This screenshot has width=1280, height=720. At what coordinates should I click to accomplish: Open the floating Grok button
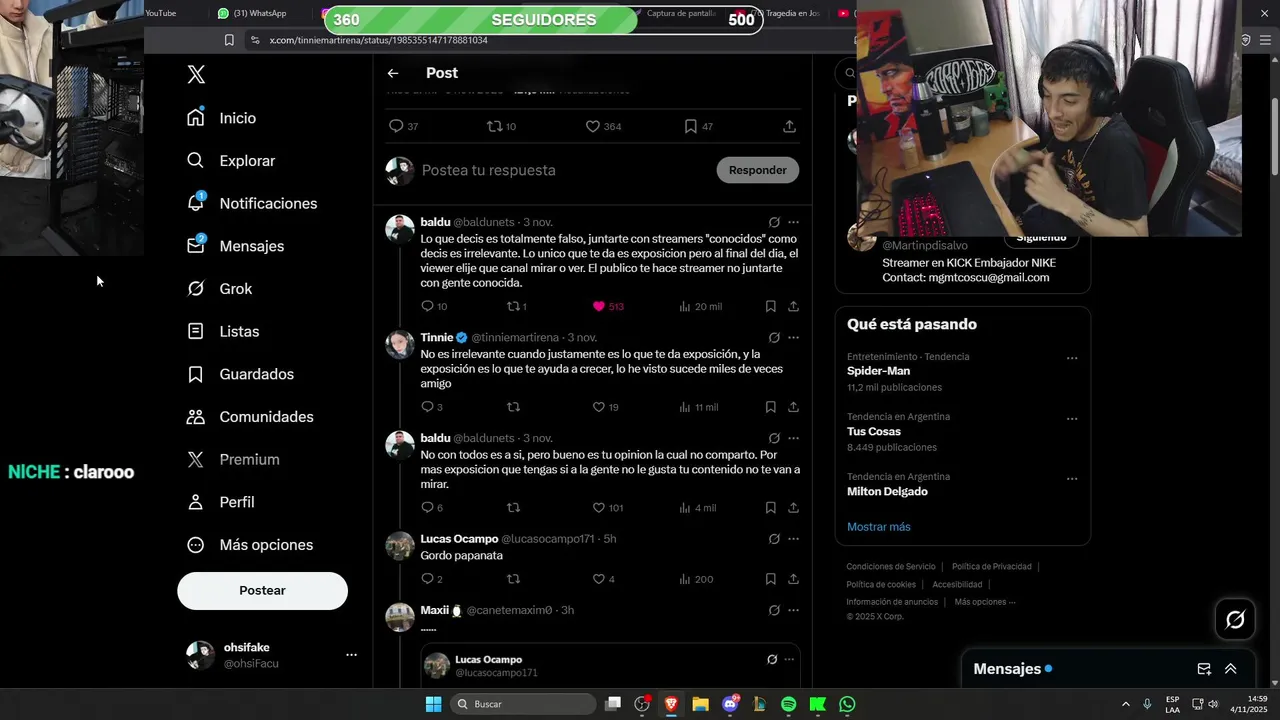1235,620
